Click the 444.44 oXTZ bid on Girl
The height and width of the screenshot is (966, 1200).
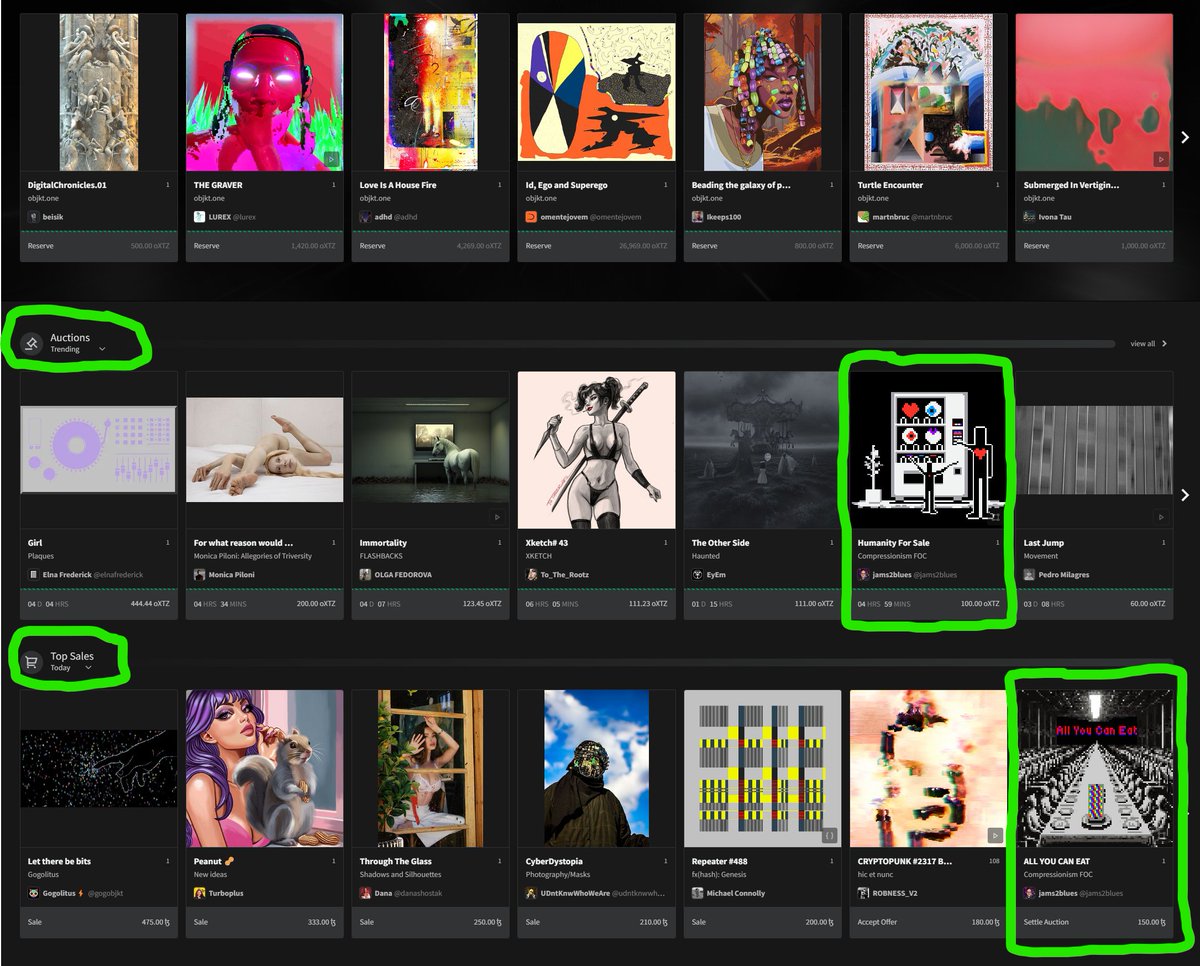[150, 604]
